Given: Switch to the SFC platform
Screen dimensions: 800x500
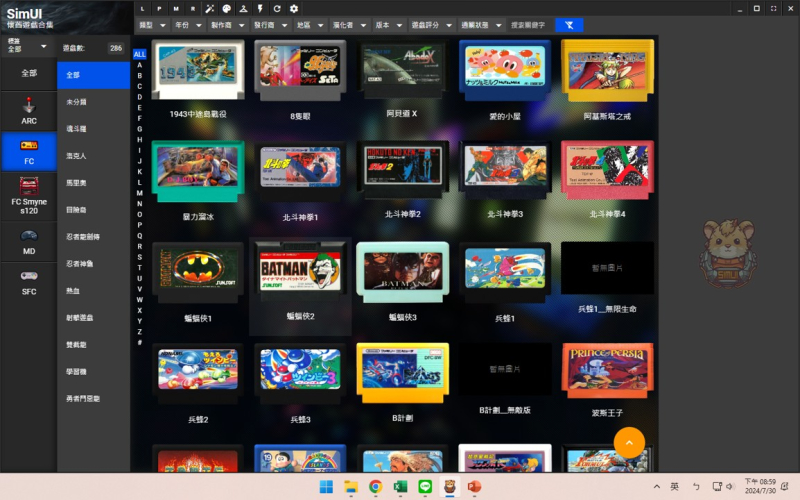Looking at the screenshot, I should (29, 282).
